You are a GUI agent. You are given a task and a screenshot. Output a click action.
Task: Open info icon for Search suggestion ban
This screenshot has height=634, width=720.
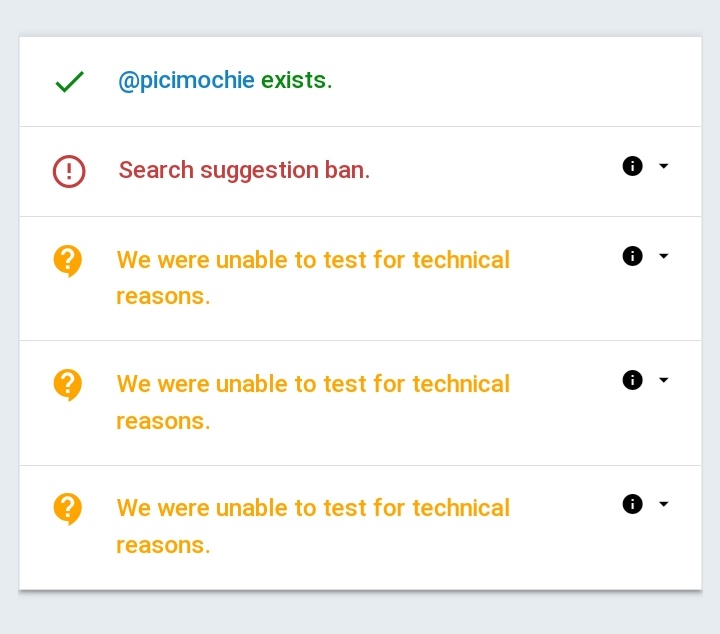coord(632,166)
